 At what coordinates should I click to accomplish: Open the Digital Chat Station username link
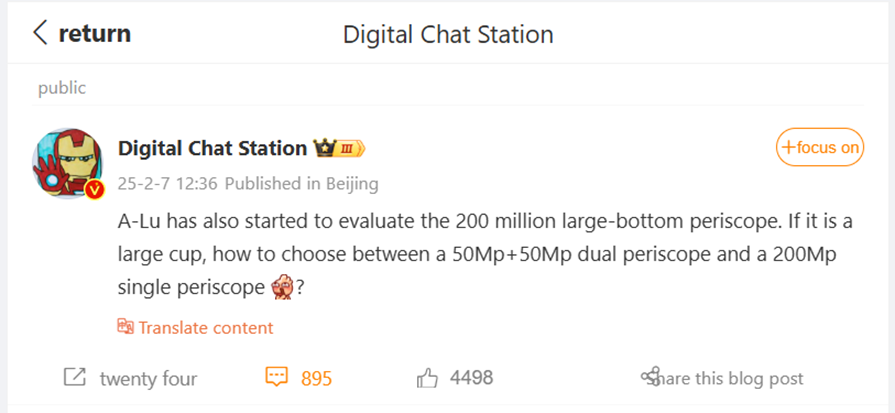coord(212,148)
